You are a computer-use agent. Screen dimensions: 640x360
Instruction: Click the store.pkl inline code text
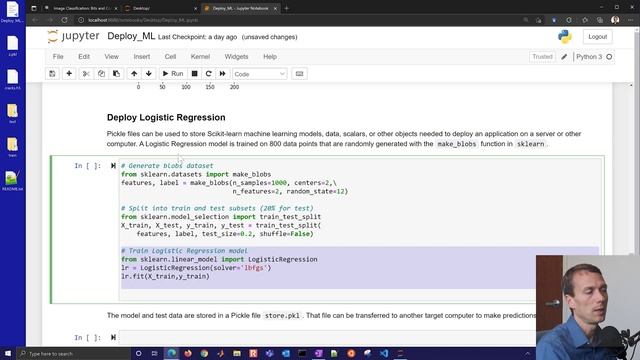point(282,316)
